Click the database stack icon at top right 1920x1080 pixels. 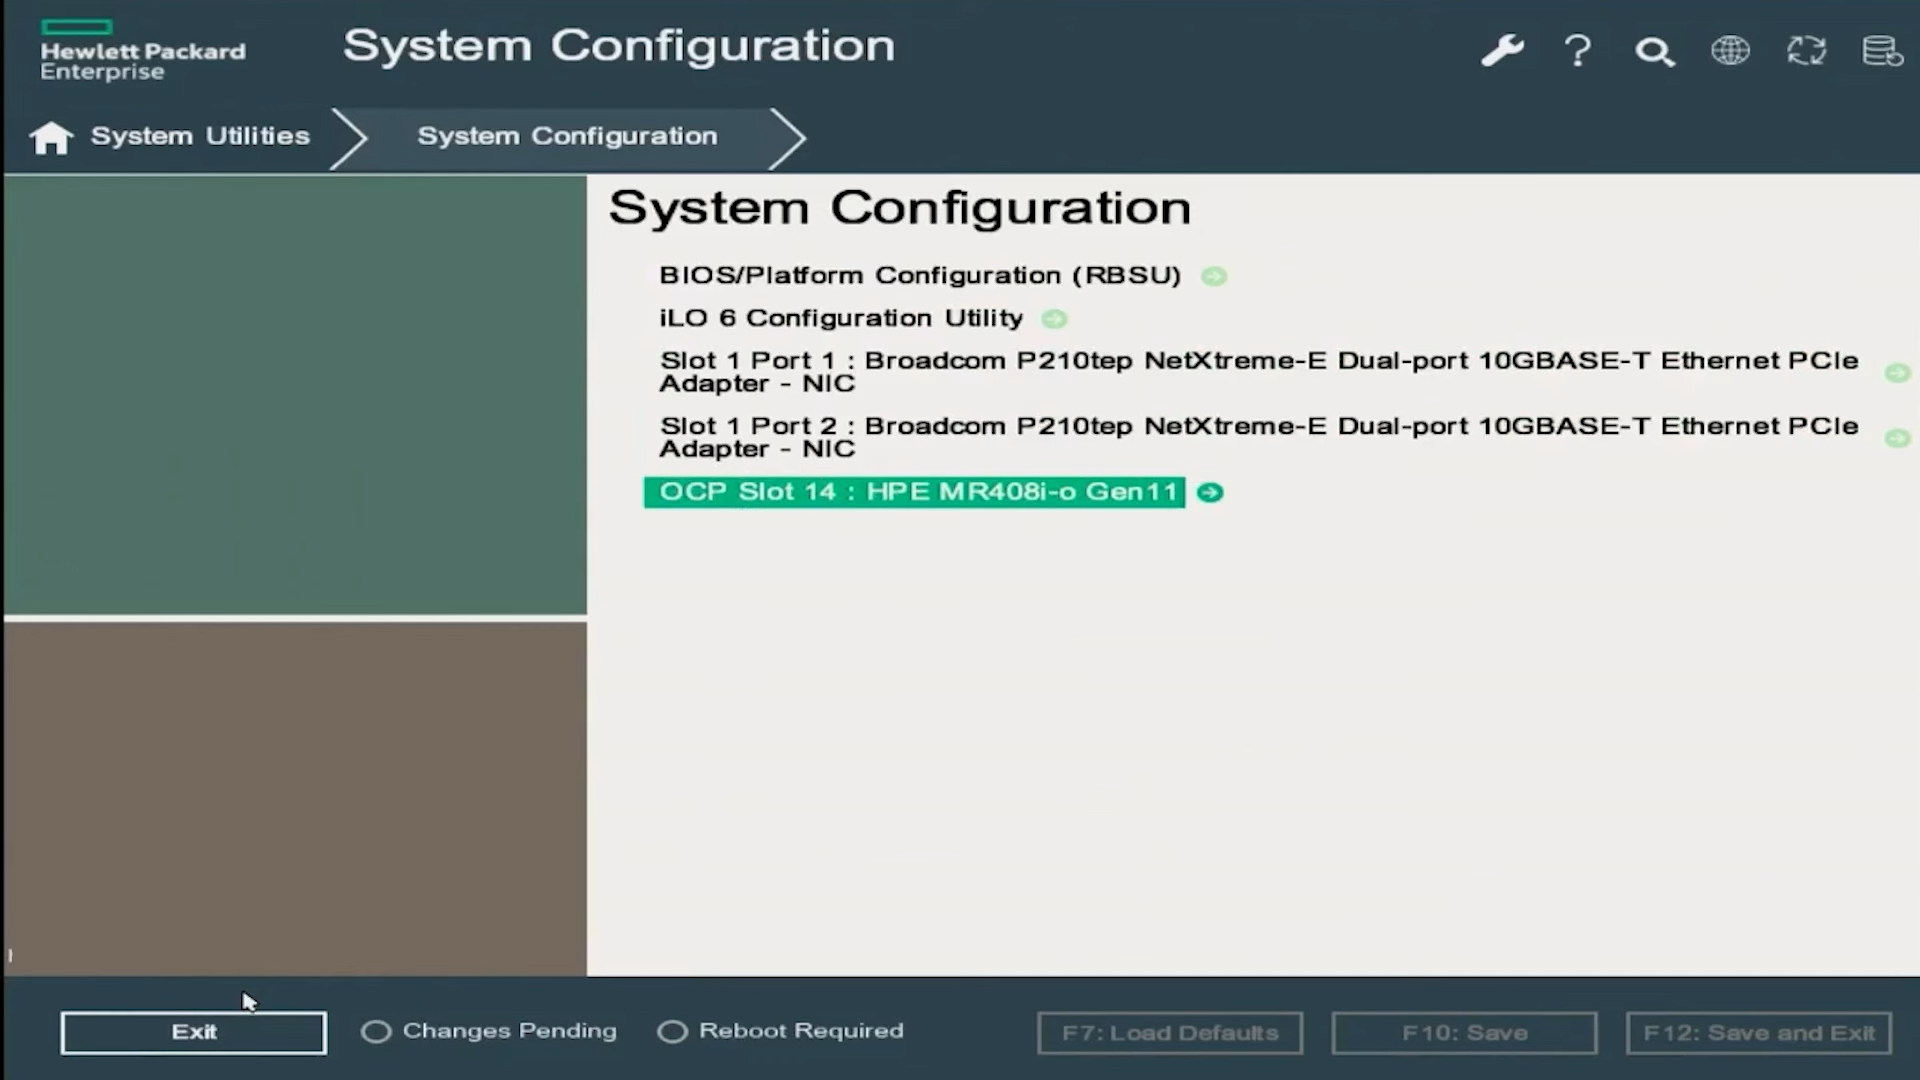[1882, 50]
